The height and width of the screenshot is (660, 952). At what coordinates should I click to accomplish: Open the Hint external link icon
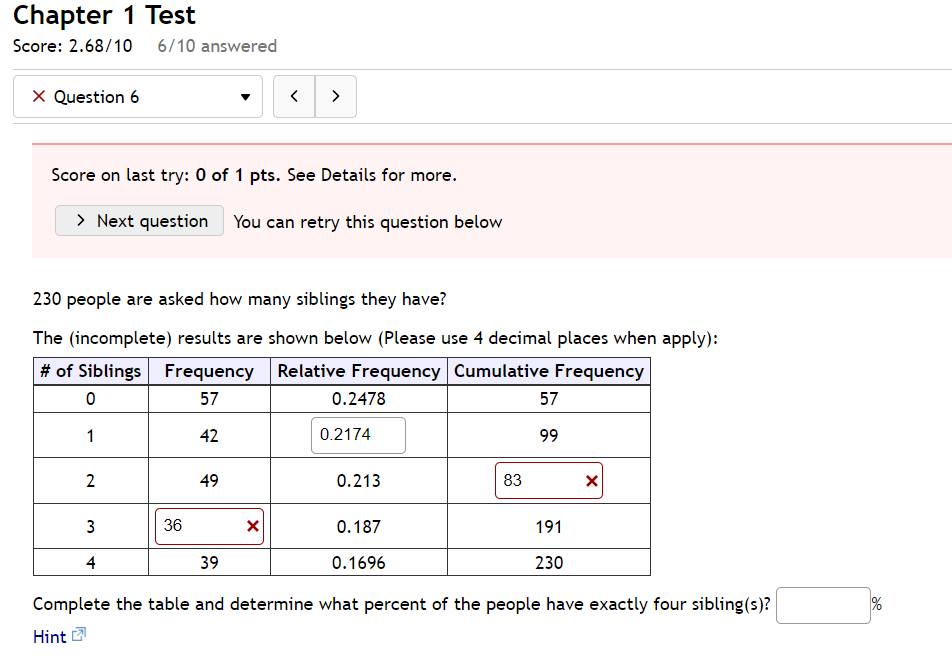pyautogui.click(x=77, y=635)
